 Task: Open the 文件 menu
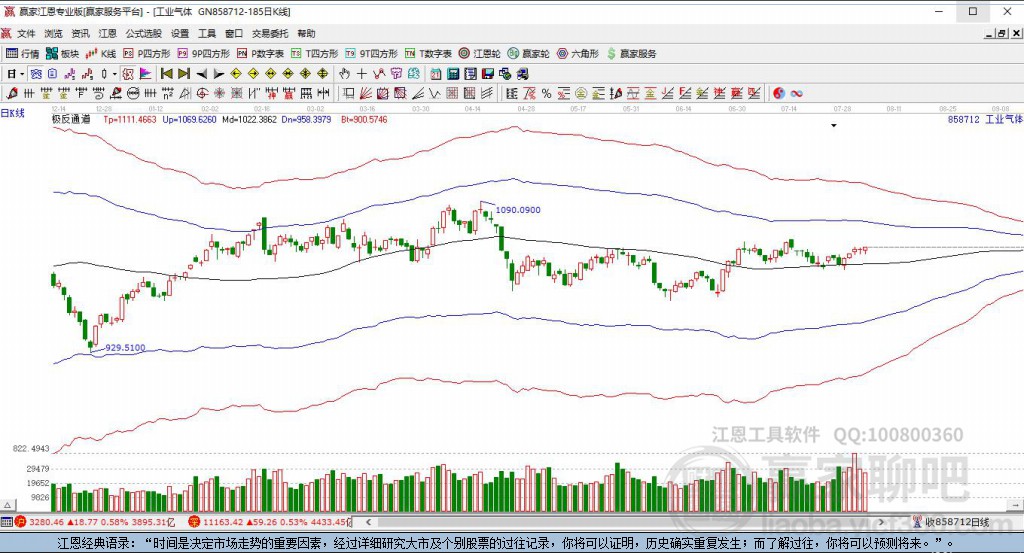pyautogui.click(x=26, y=33)
